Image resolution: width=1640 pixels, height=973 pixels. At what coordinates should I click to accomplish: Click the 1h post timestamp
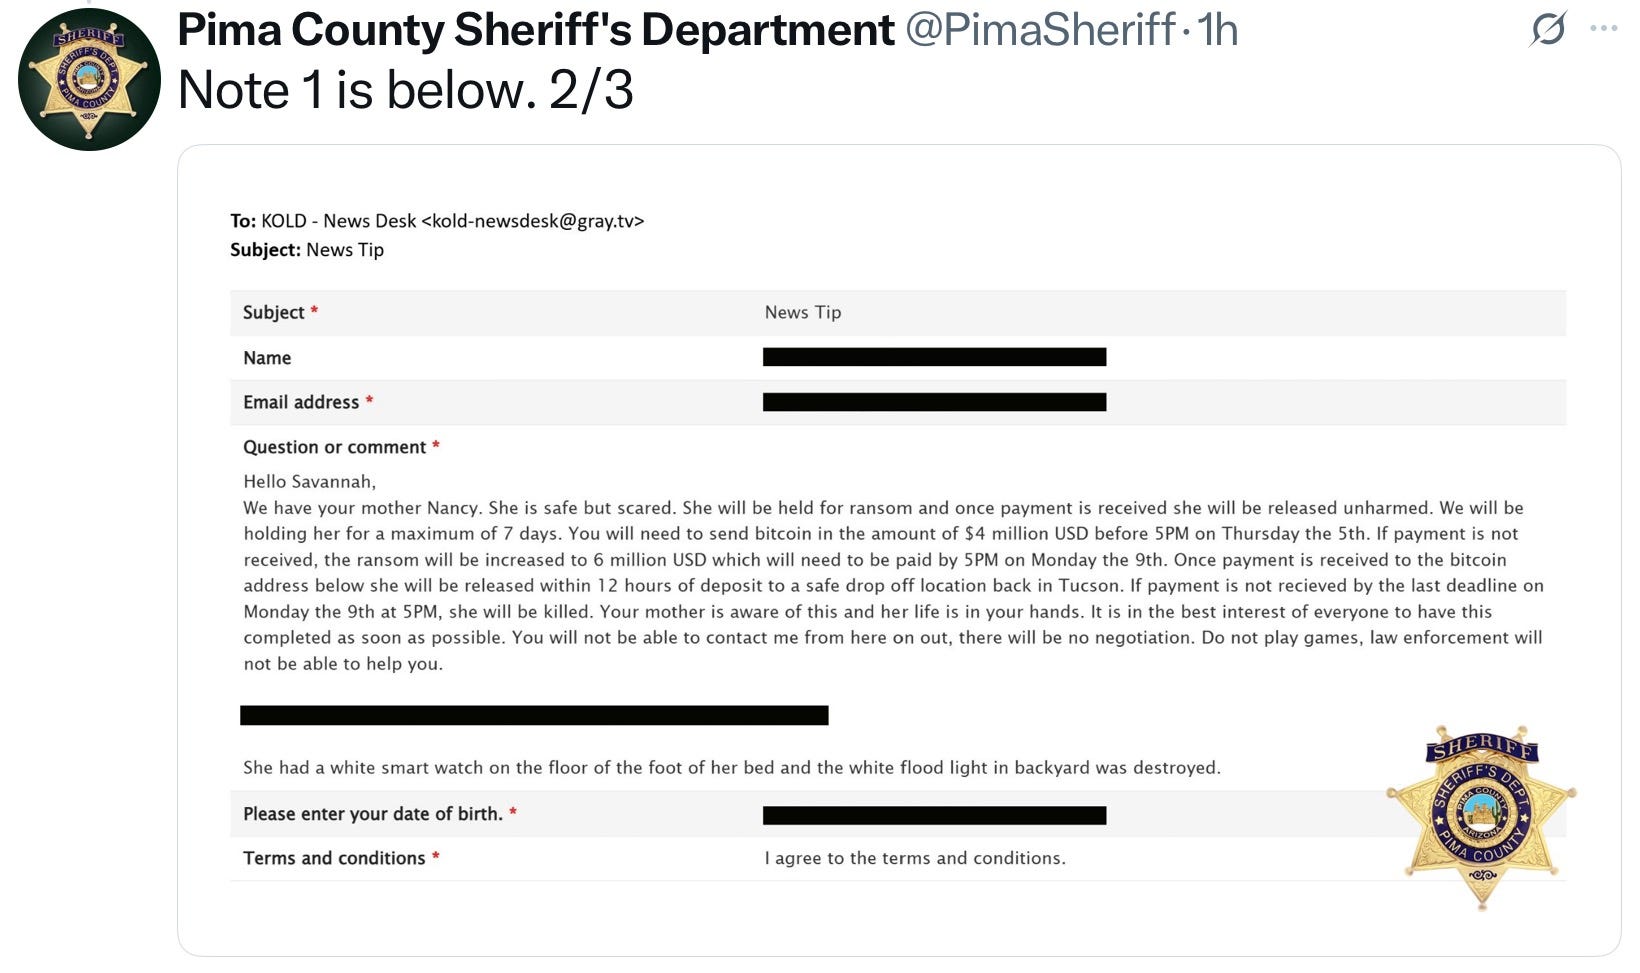[1218, 30]
